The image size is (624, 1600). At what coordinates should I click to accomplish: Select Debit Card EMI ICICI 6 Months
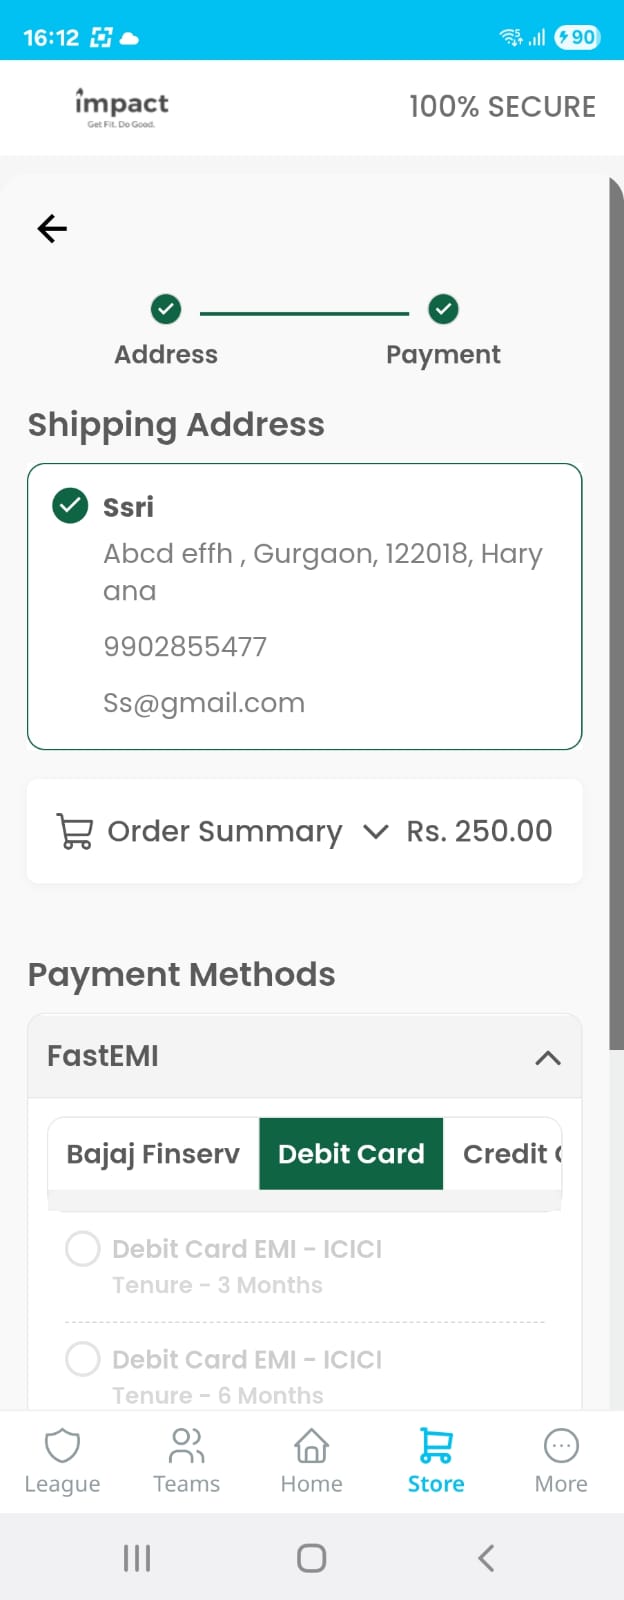click(83, 1359)
